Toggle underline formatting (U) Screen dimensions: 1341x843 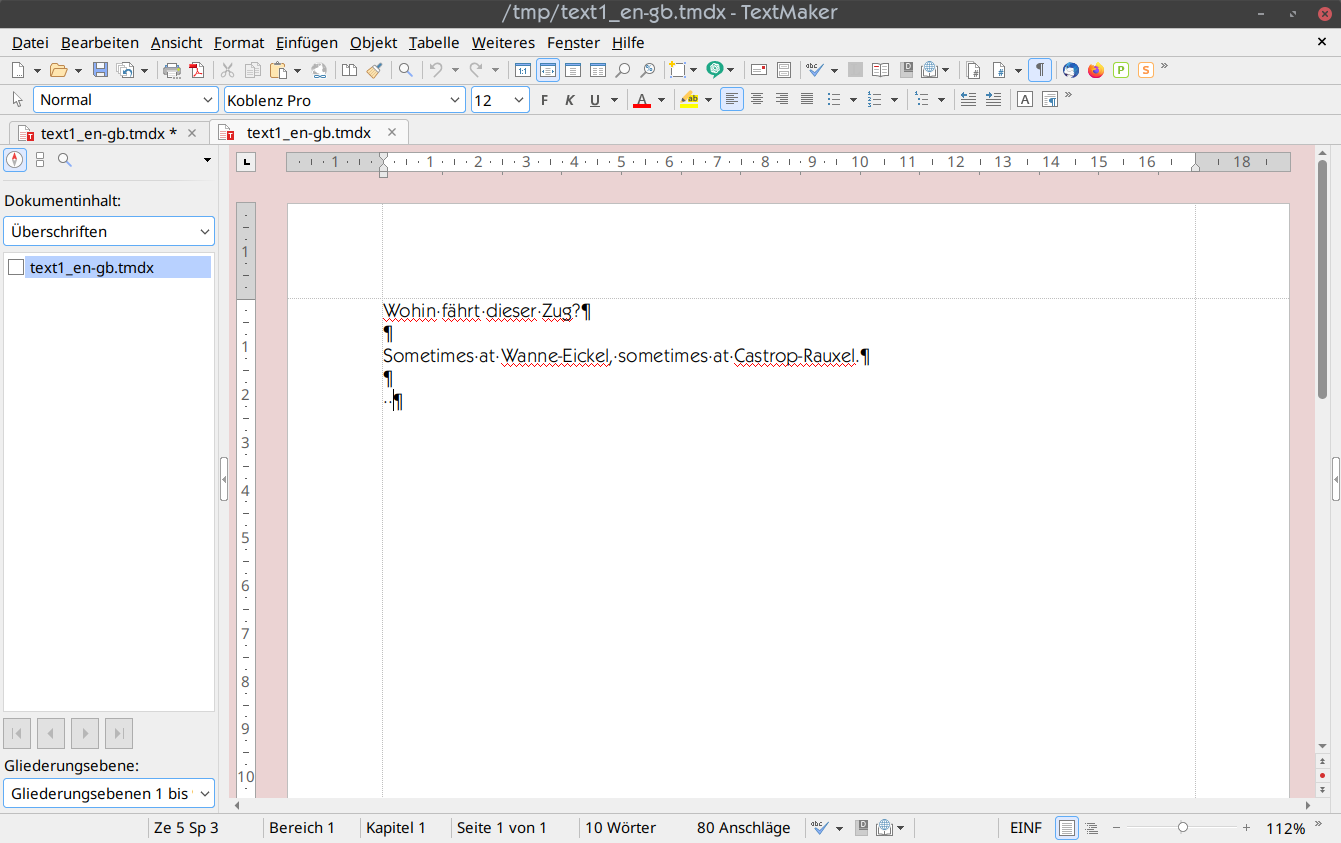[595, 99]
